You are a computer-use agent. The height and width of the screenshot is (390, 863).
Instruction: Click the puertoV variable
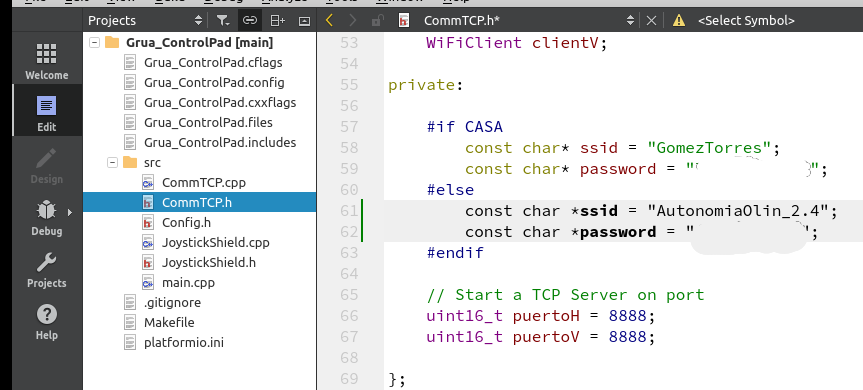(x=546, y=337)
